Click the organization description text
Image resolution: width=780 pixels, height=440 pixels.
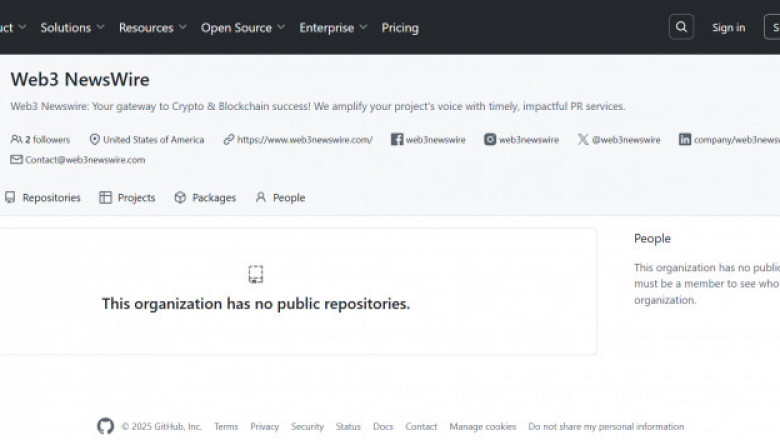pos(318,106)
